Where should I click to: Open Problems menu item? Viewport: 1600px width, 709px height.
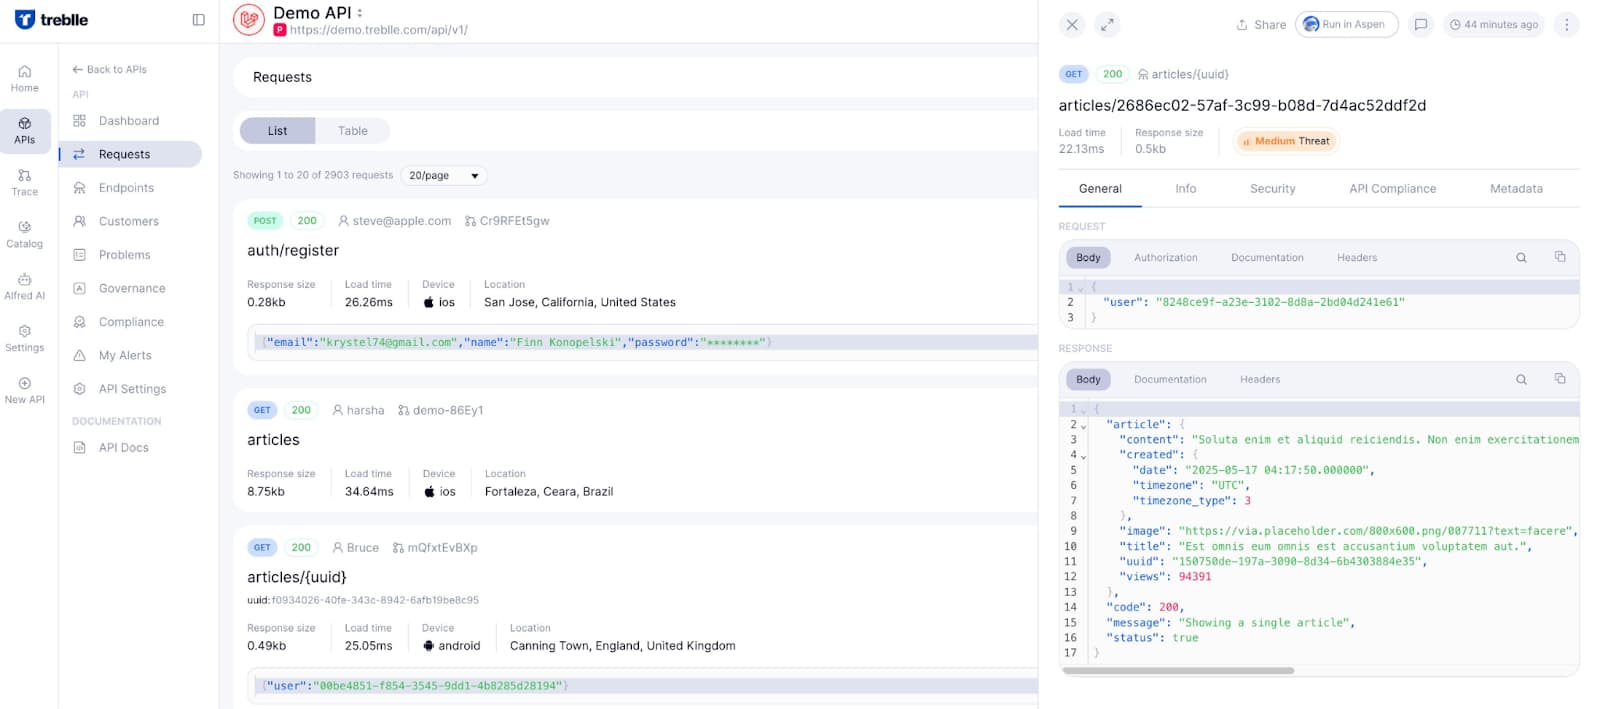coord(130,255)
